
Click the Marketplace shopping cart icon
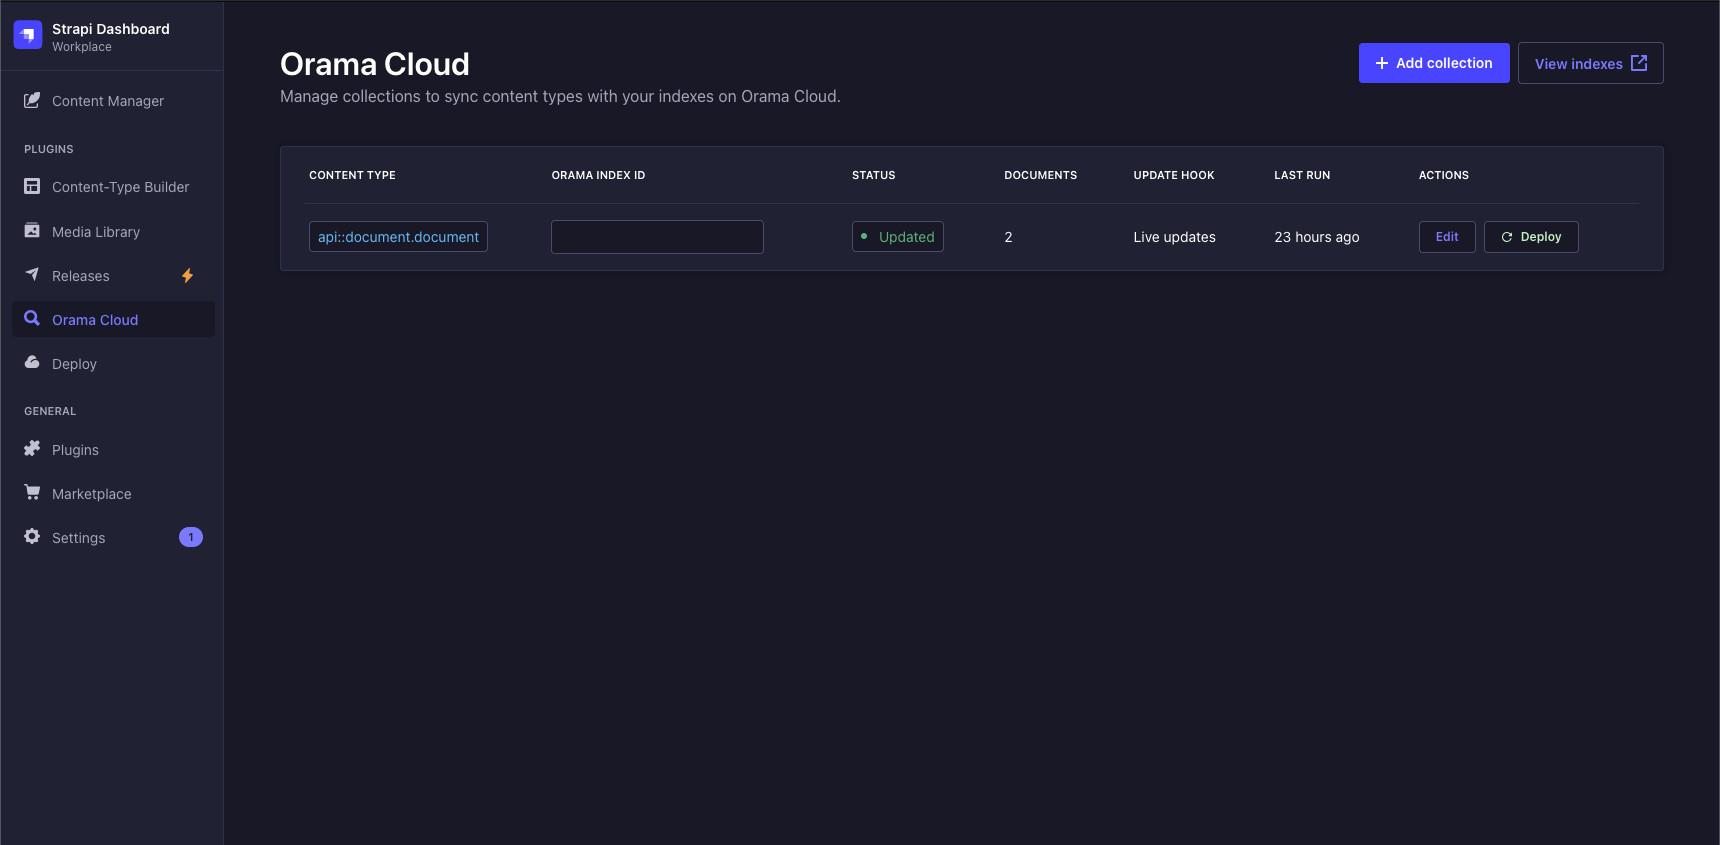[32, 492]
